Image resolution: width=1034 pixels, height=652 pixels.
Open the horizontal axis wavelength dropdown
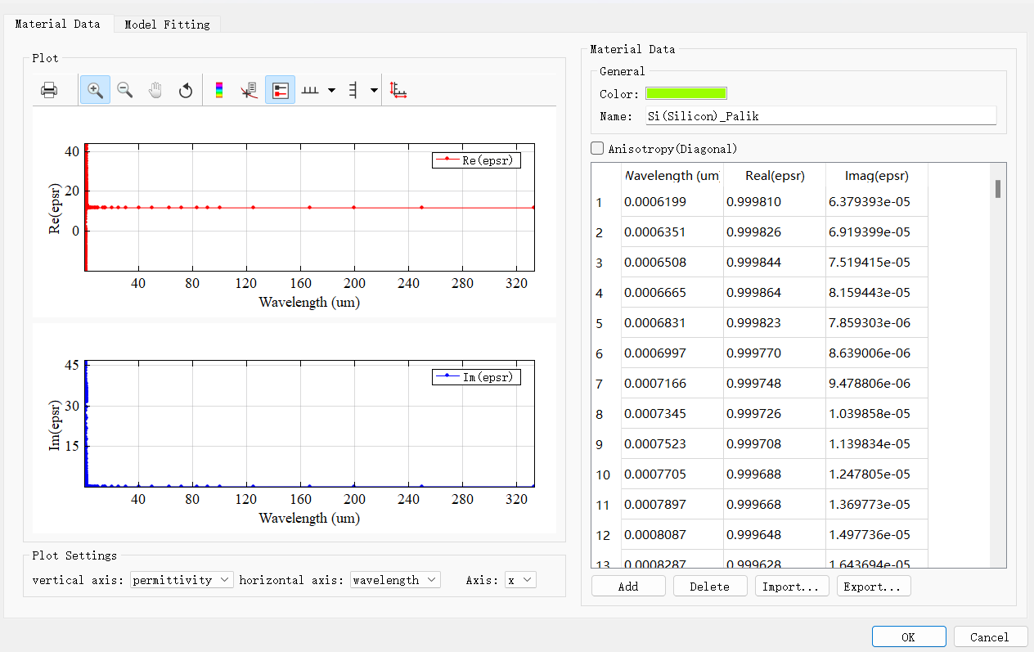pyautogui.click(x=395, y=579)
